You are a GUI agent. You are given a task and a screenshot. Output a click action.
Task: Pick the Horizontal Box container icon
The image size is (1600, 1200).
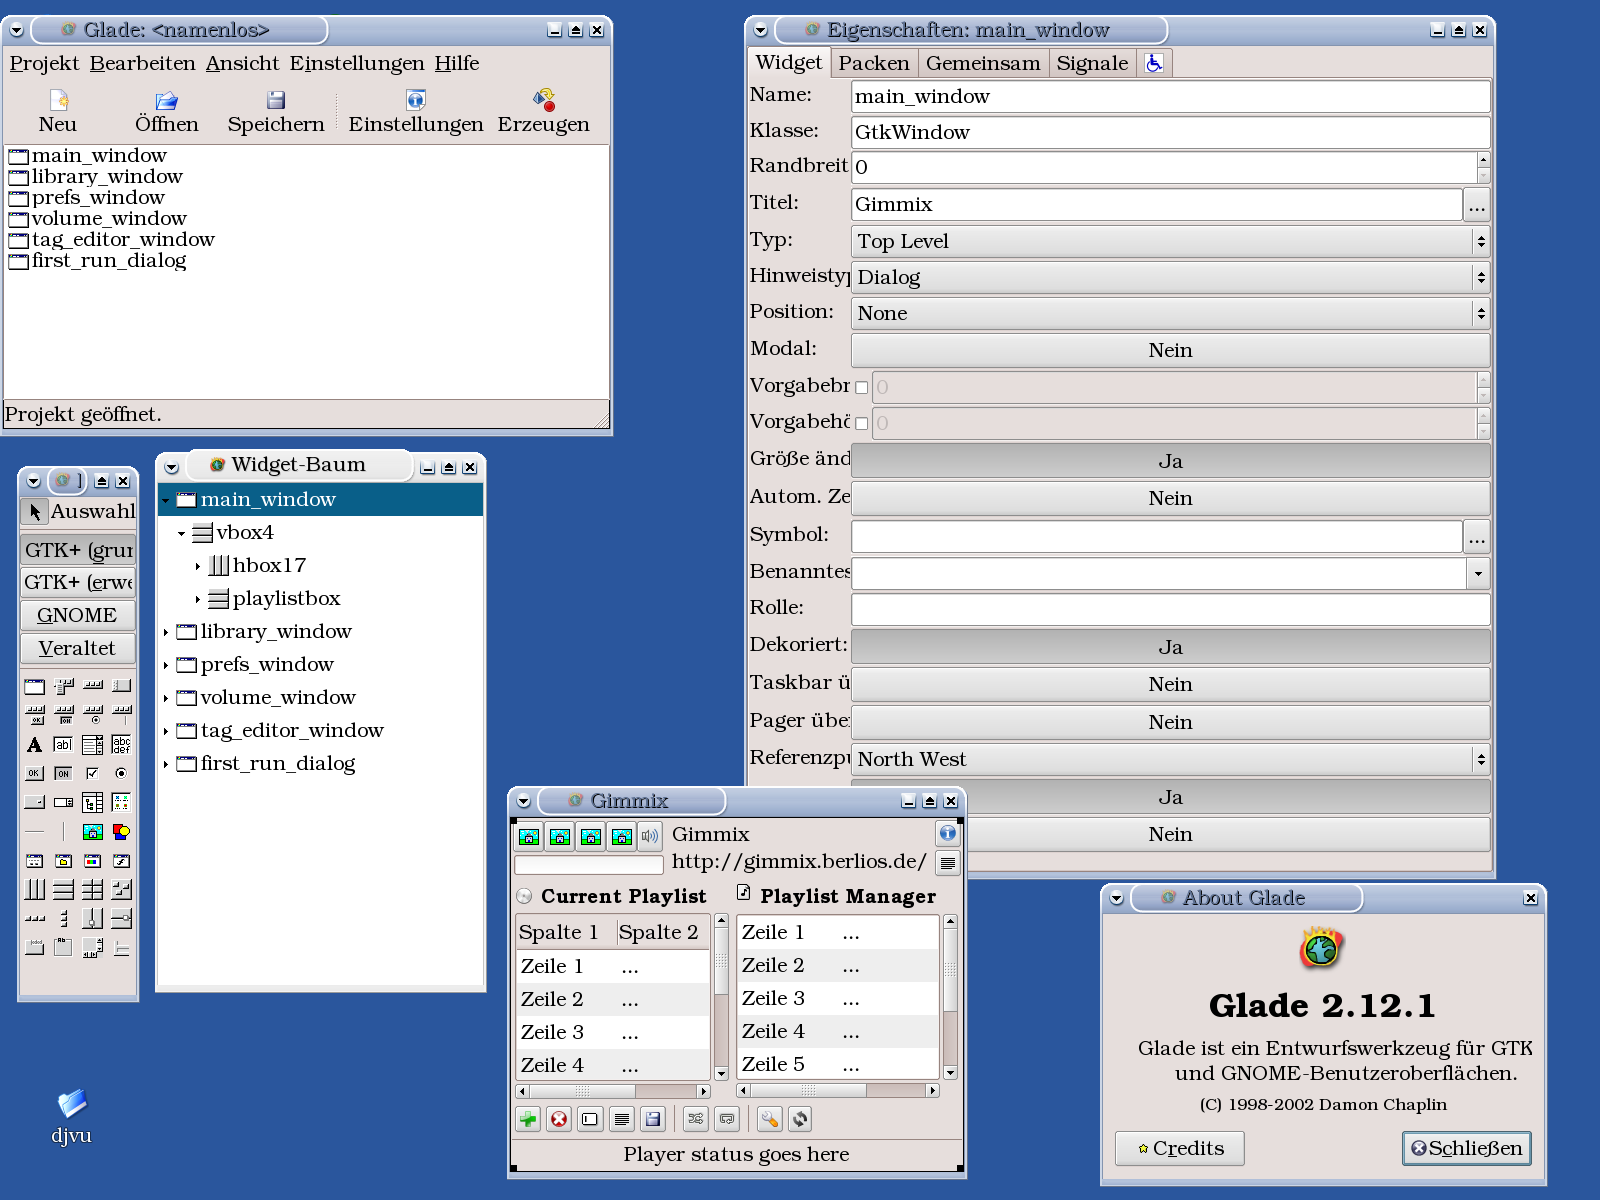[x=35, y=889]
